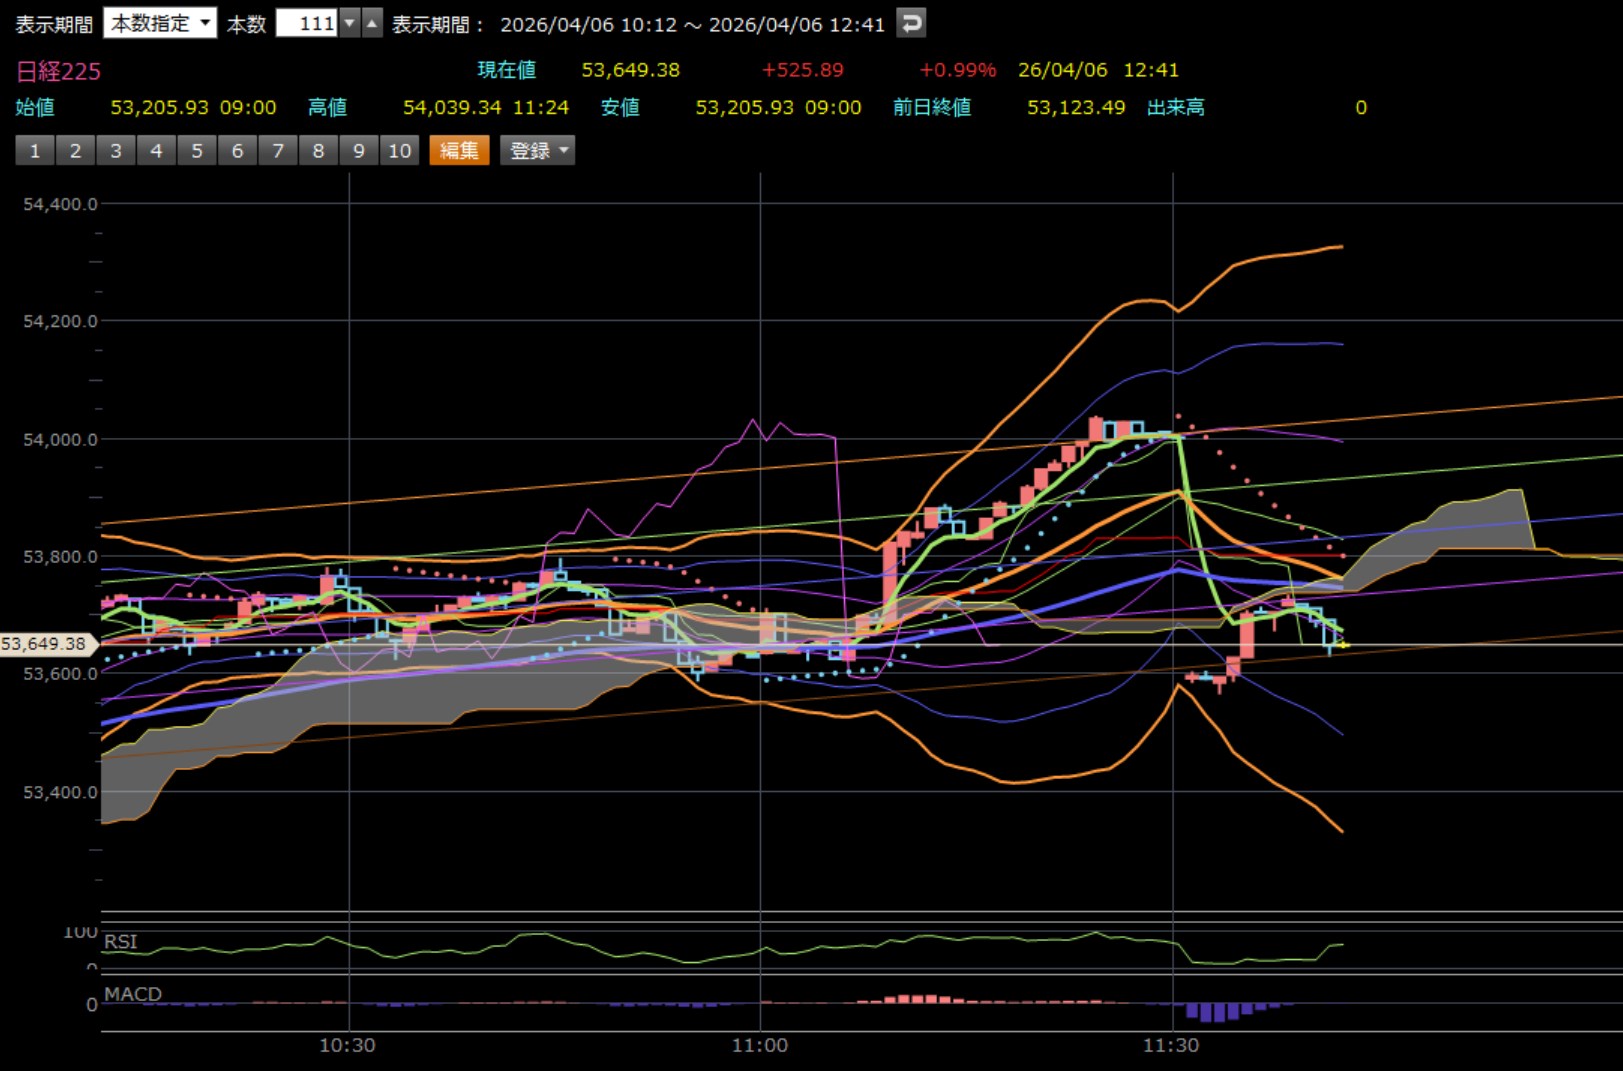Load chart preset 9
The image size is (1623, 1071).
click(359, 150)
